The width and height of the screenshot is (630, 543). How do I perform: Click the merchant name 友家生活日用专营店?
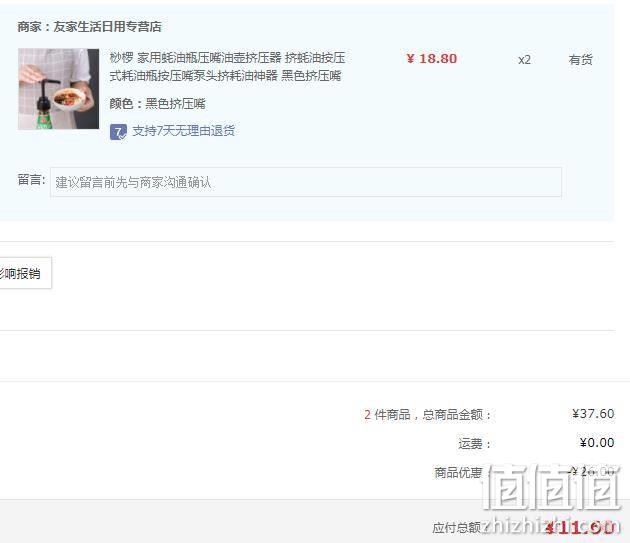point(108,27)
